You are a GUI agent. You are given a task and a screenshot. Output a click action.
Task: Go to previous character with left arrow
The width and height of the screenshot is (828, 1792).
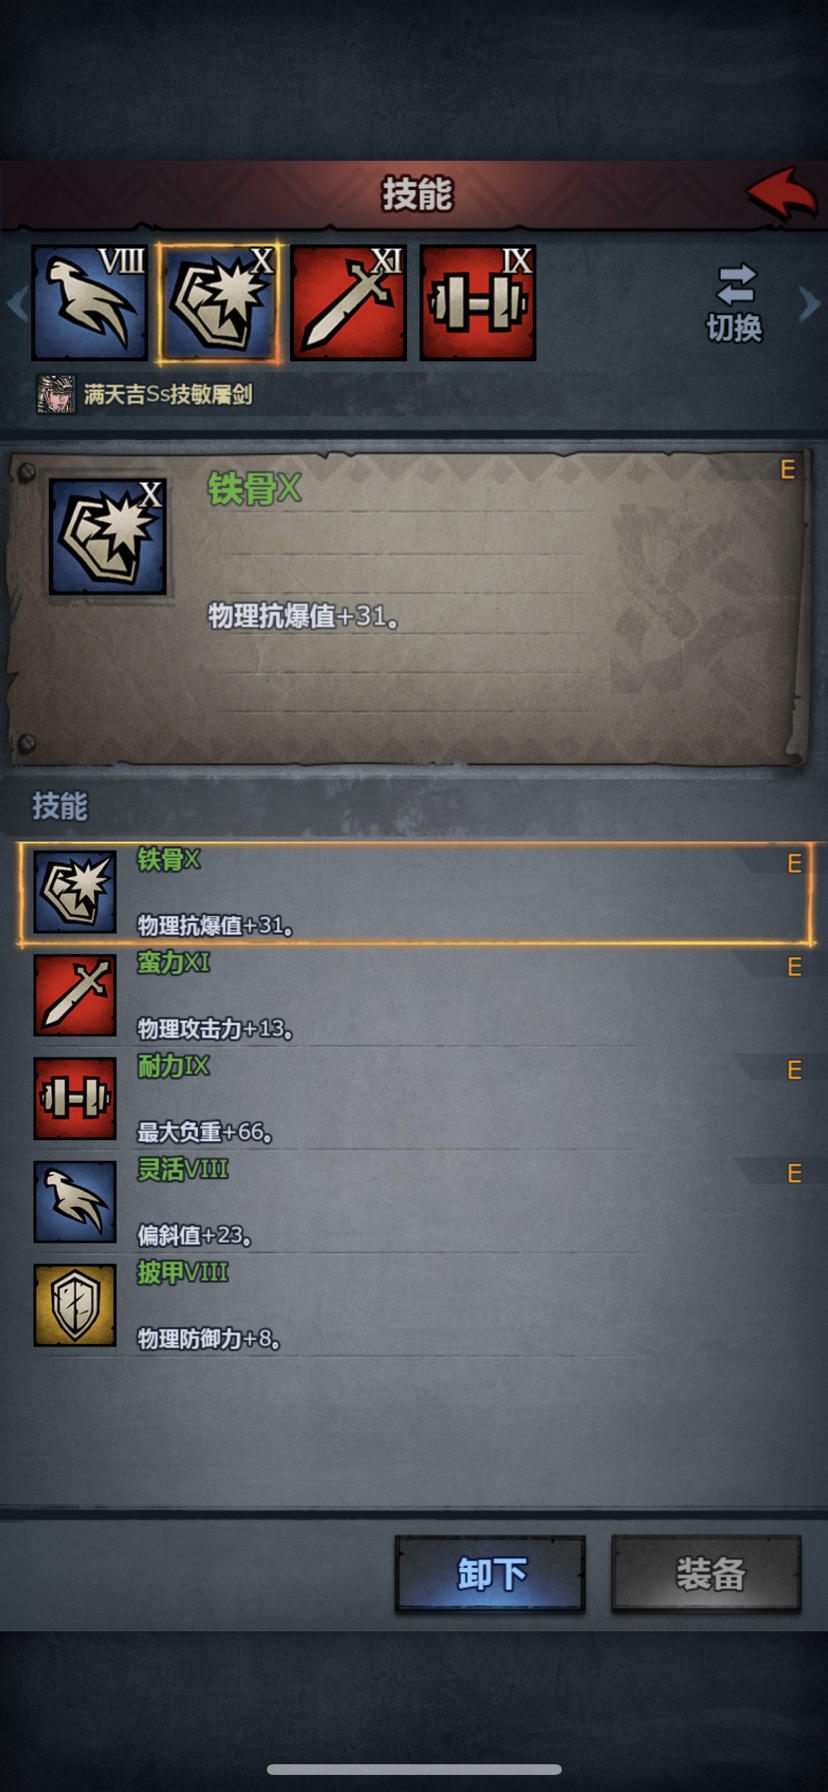point(16,303)
